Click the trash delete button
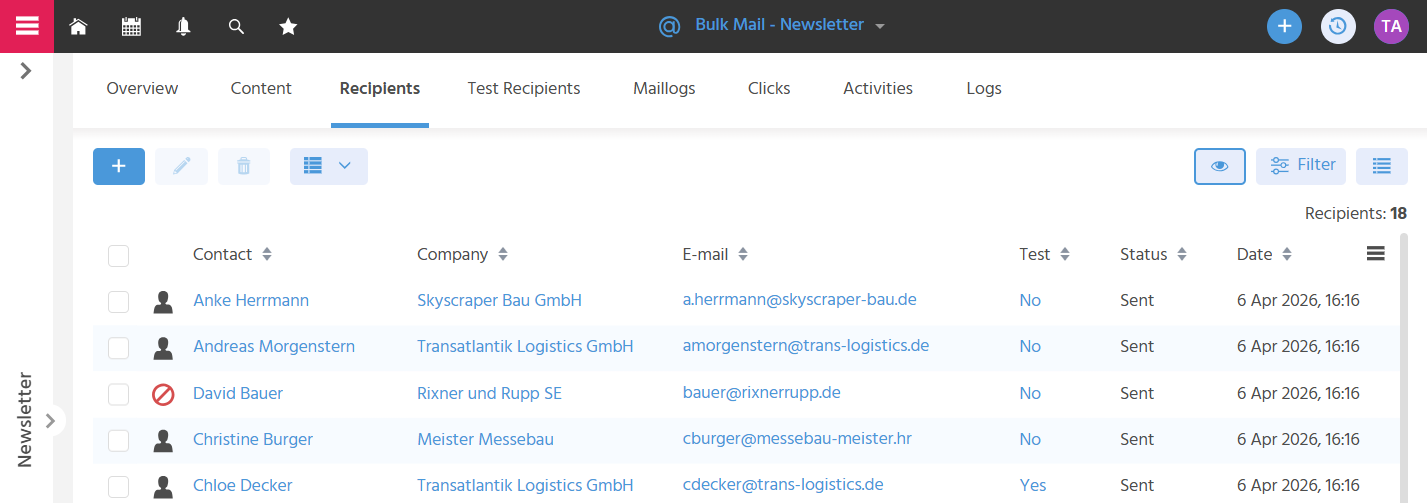This screenshot has width=1427, height=503. click(243, 166)
